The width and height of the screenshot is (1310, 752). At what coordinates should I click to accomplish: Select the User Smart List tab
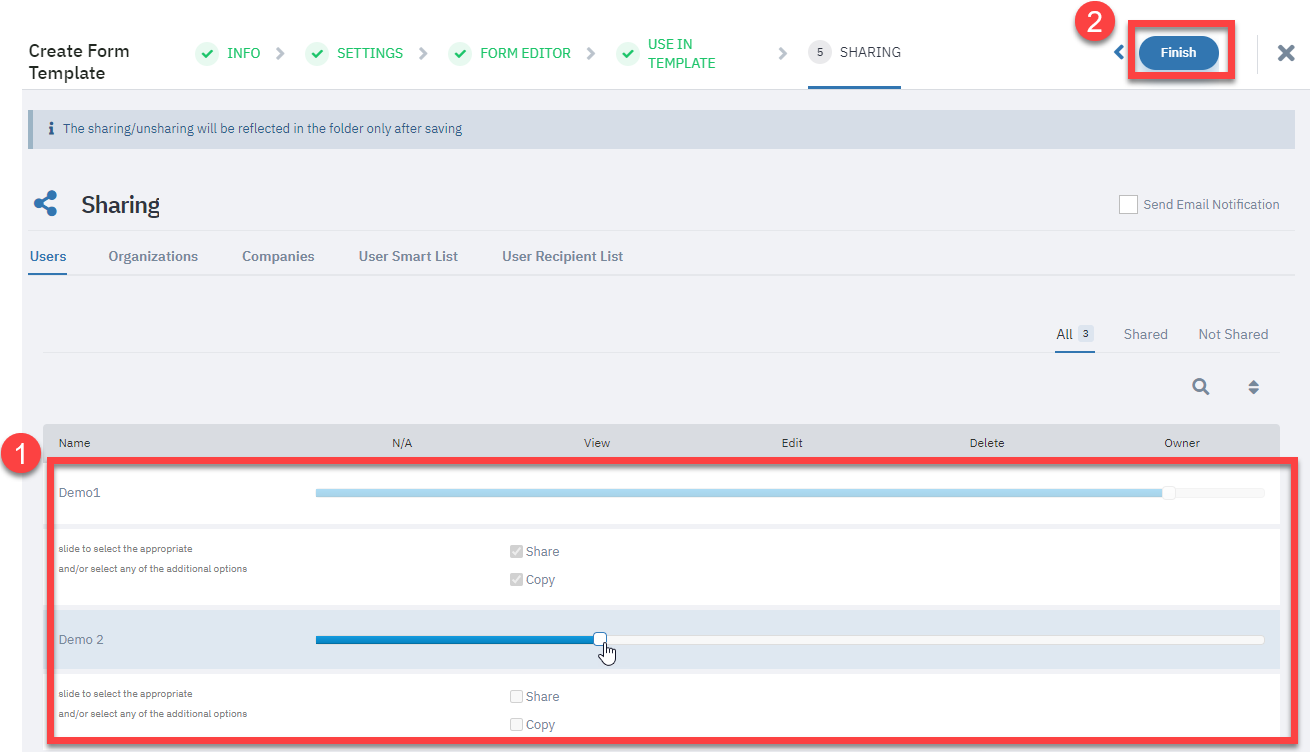(408, 256)
